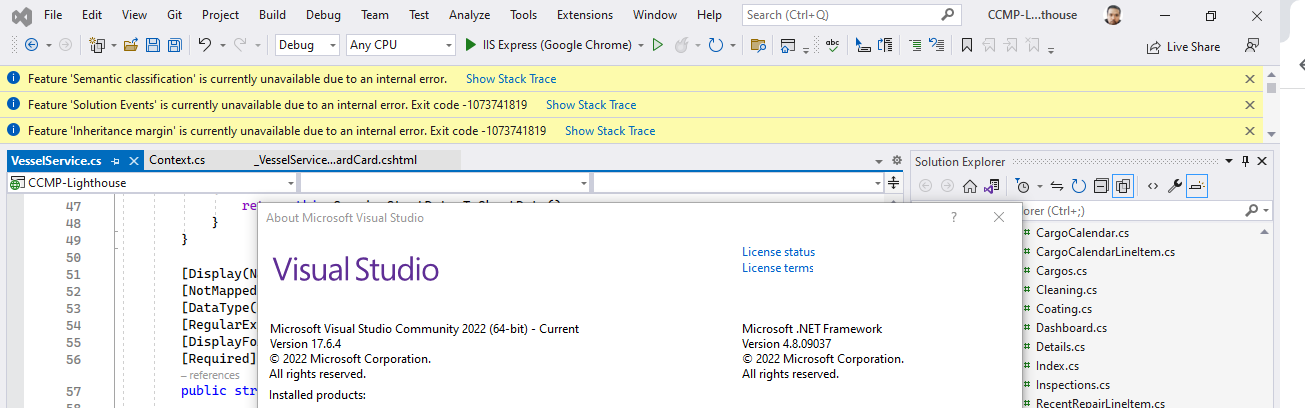The image size is (1305, 408).
Task: Click the Solution Explorer Home icon
Action: tap(969, 186)
